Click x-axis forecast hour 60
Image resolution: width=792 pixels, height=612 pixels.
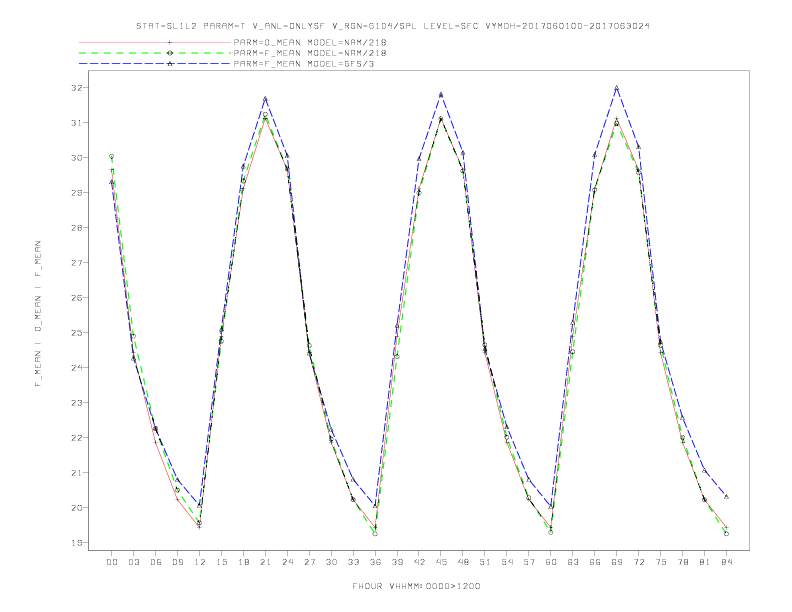pos(551,562)
